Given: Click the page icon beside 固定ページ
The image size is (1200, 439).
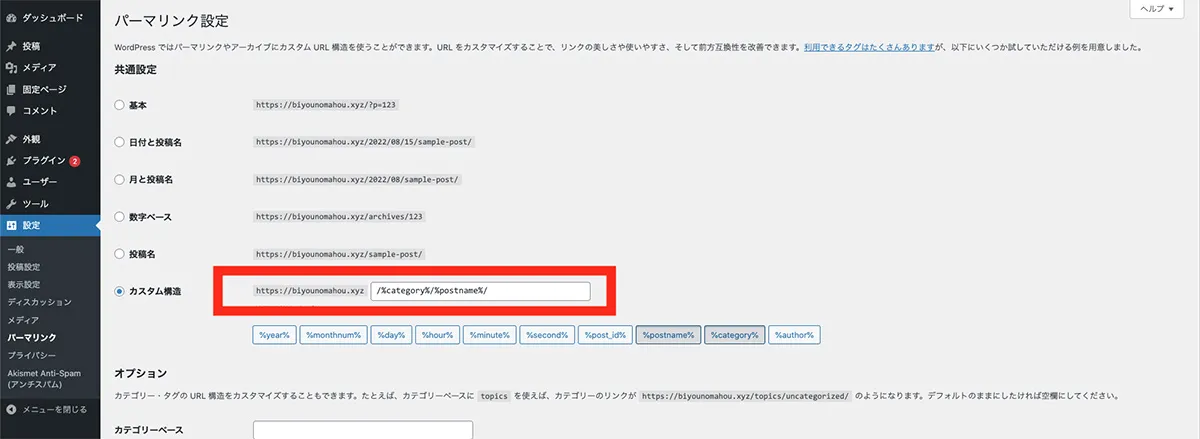Looking at the screenshot, I should (11, 89).
